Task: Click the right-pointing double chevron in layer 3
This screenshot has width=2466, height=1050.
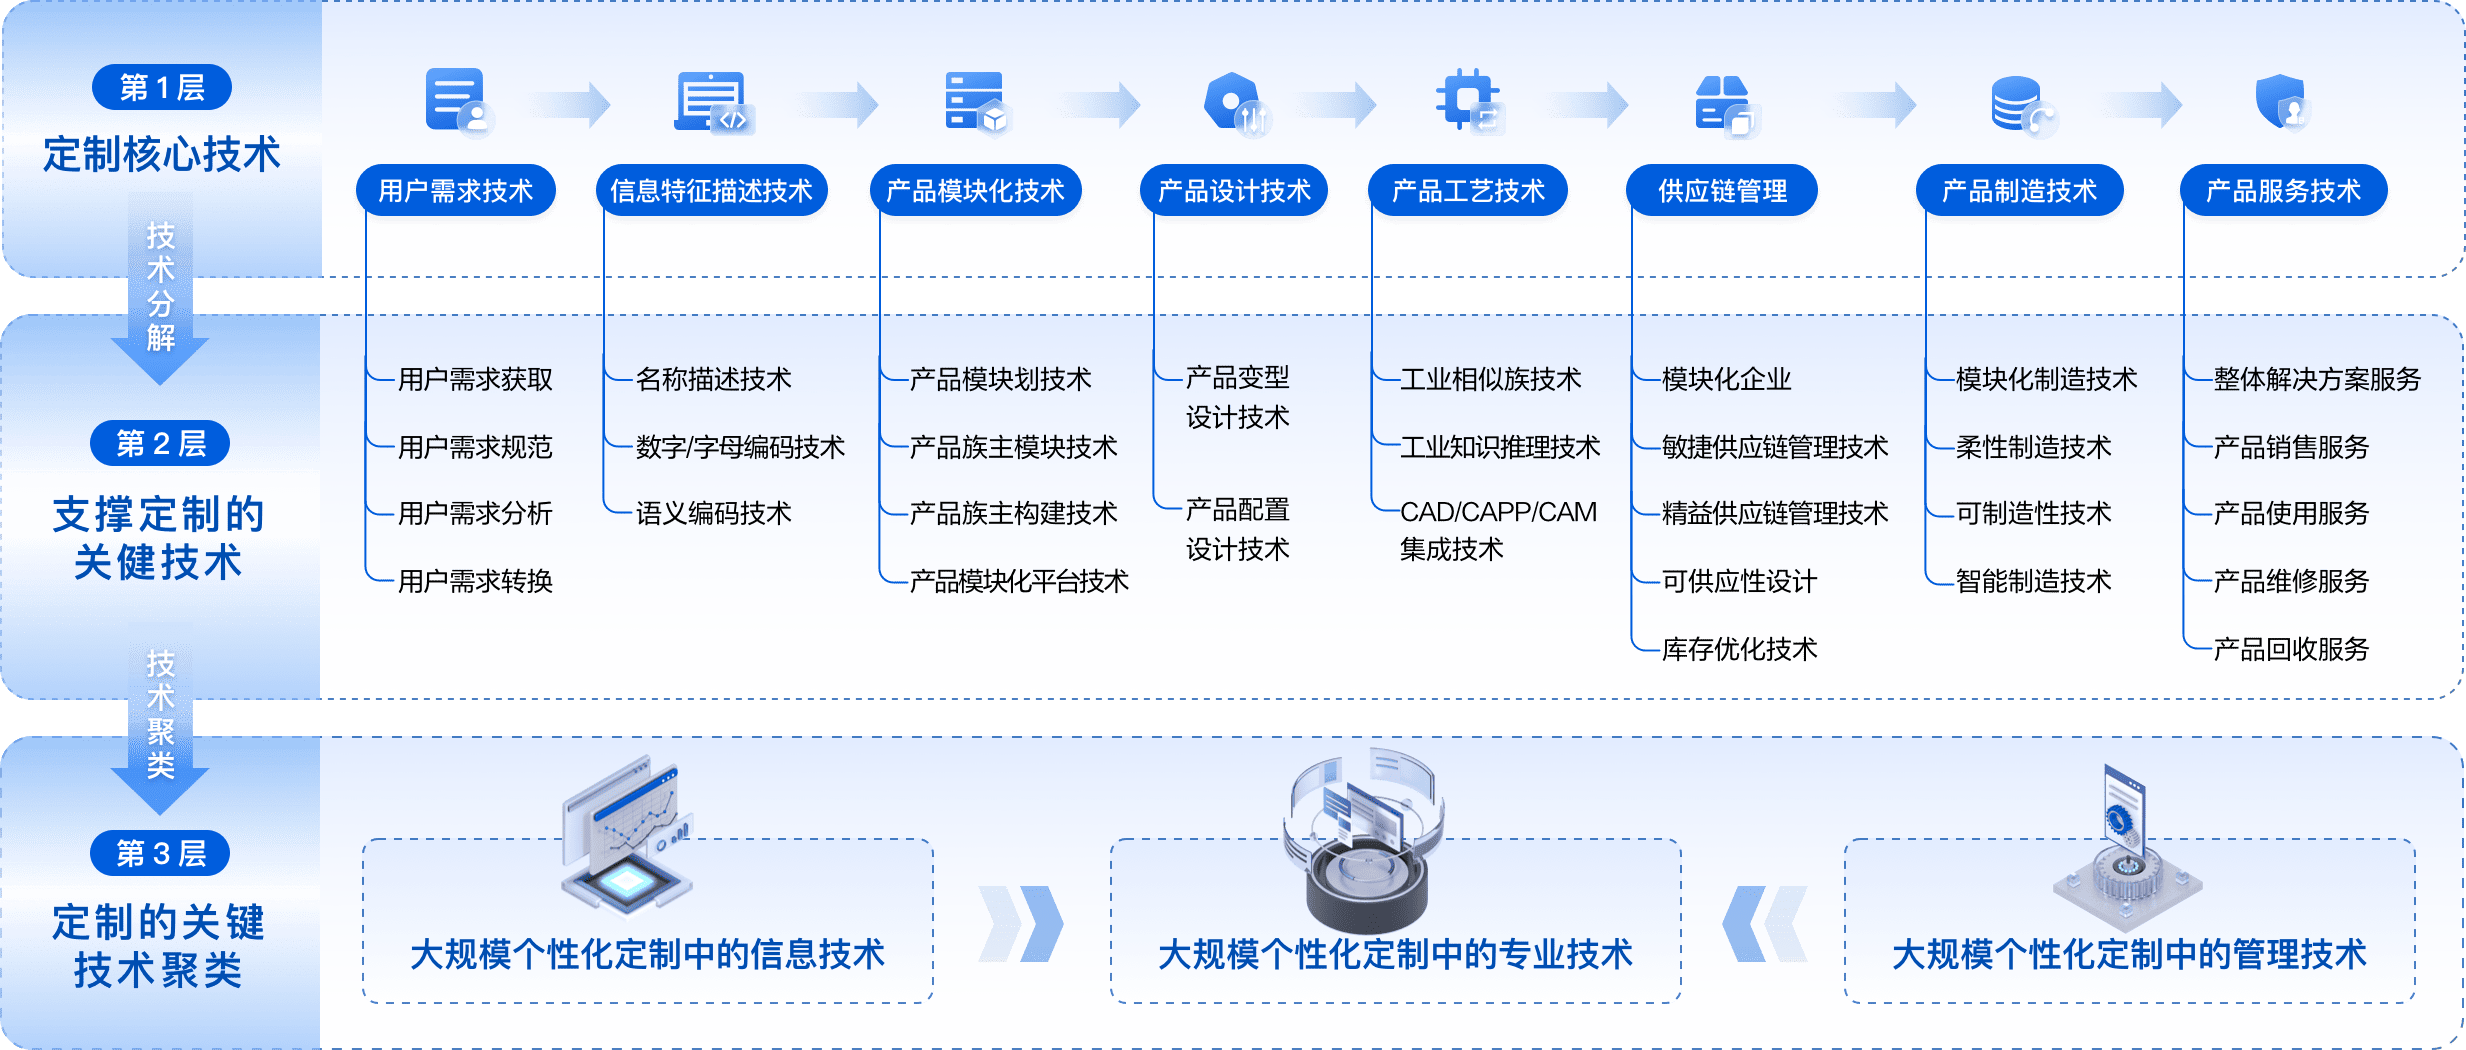Action: pos(1020,924)
